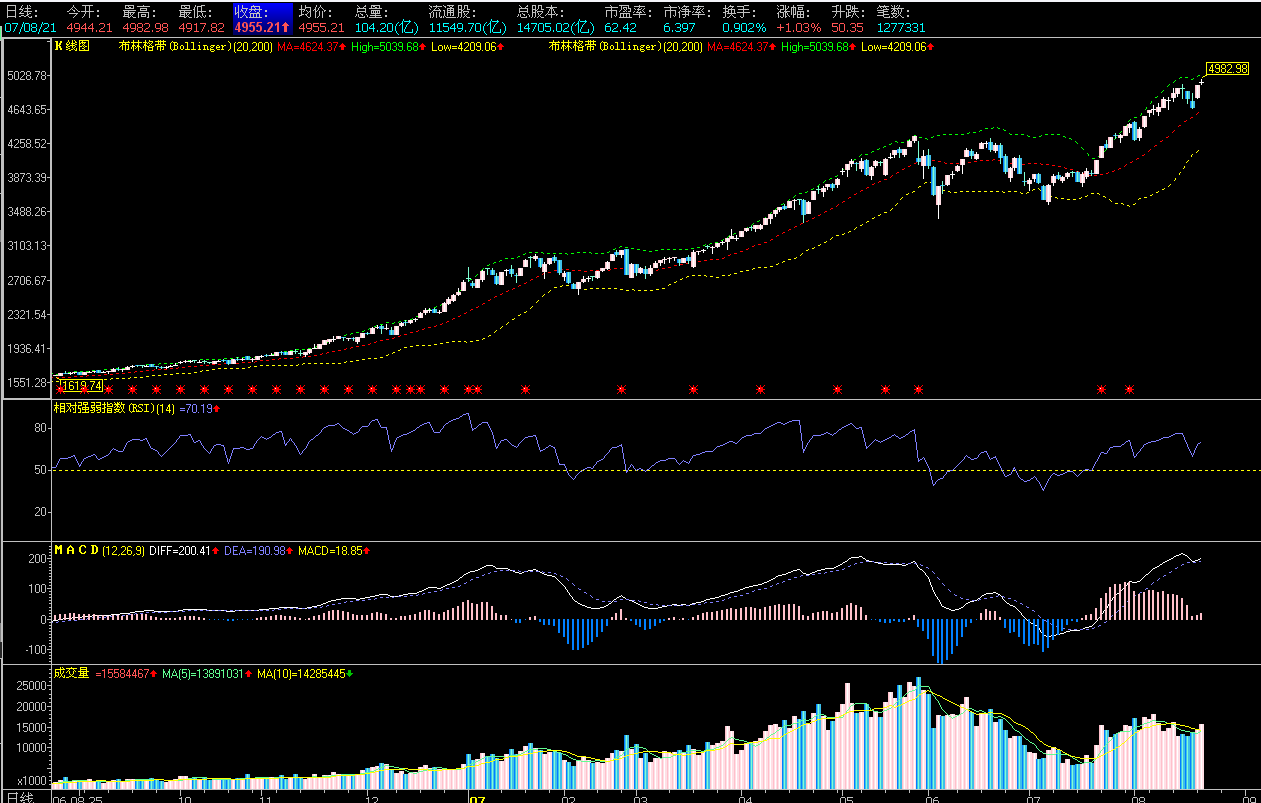
Task: Click the 相对强弱指数(RSI)(14) indicator title
Action: coord(114,408)
